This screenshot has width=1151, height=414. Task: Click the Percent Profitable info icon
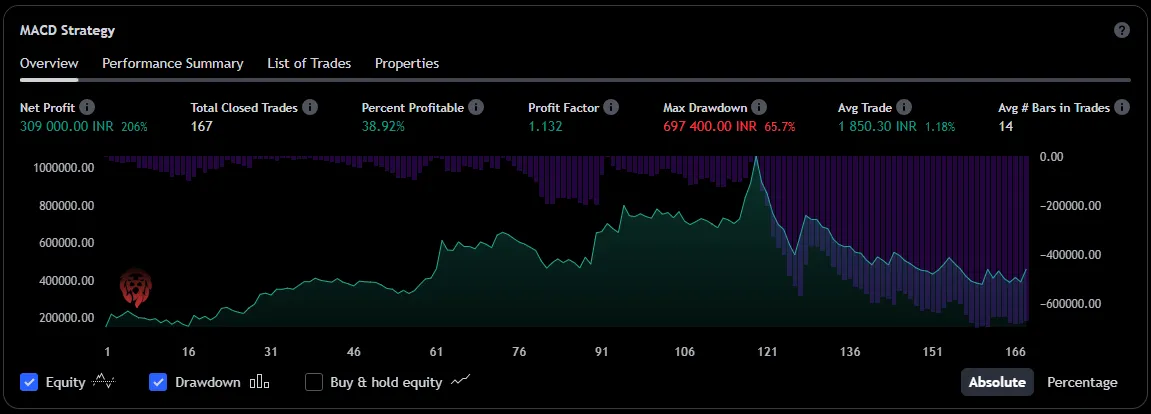476,107
